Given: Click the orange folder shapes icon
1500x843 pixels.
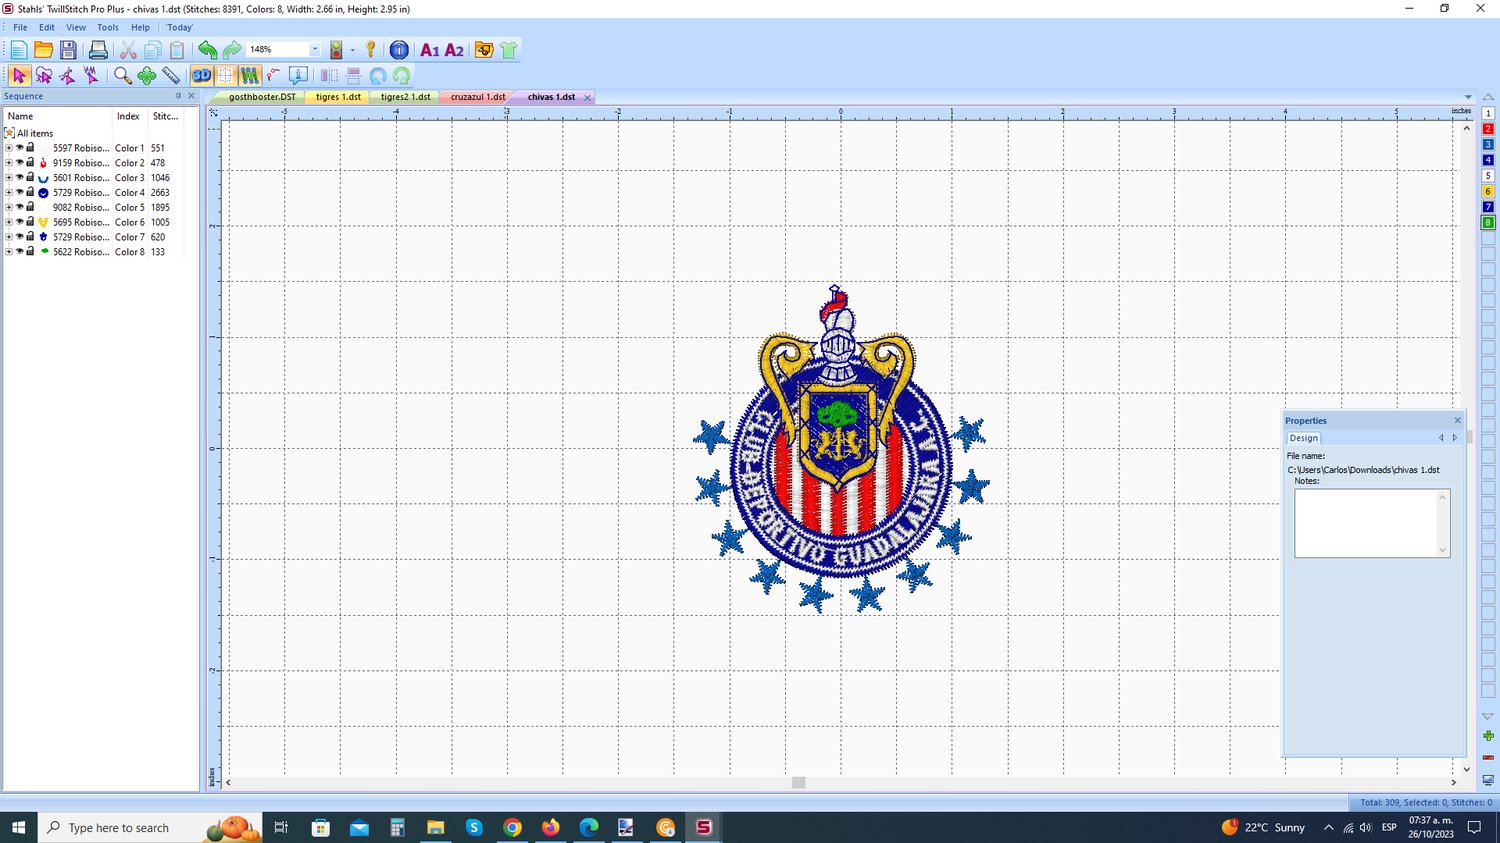Looking at the screenshot, I should (x=484, y=50).
